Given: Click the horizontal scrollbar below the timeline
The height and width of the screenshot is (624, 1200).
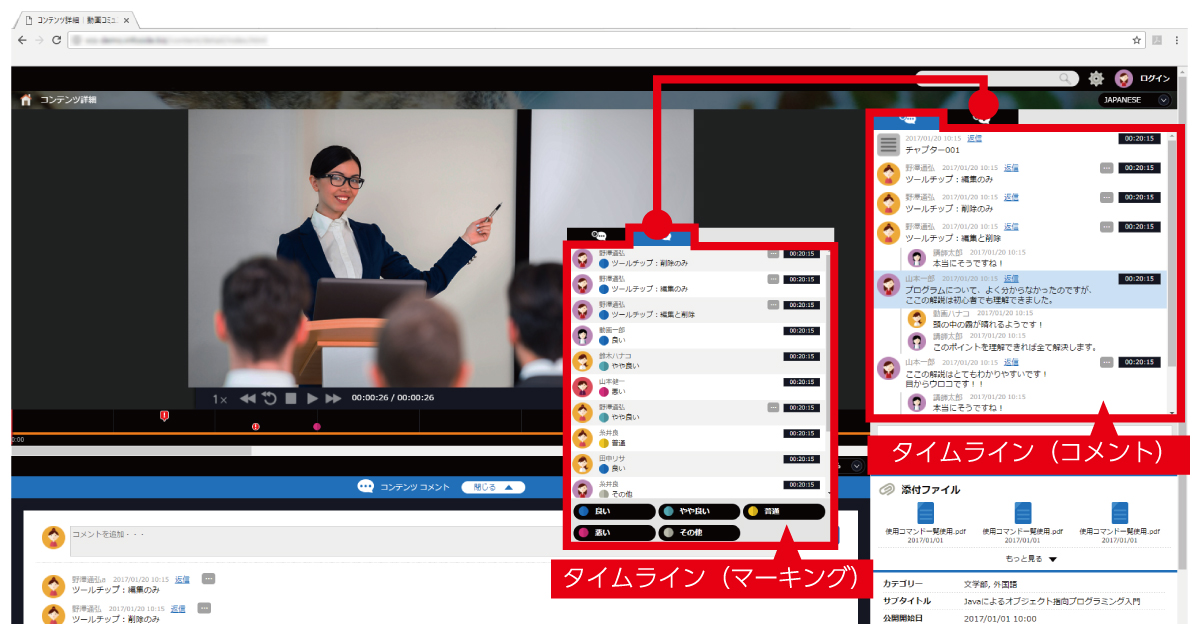Looking at the screenshot, I should coord(132,451).
